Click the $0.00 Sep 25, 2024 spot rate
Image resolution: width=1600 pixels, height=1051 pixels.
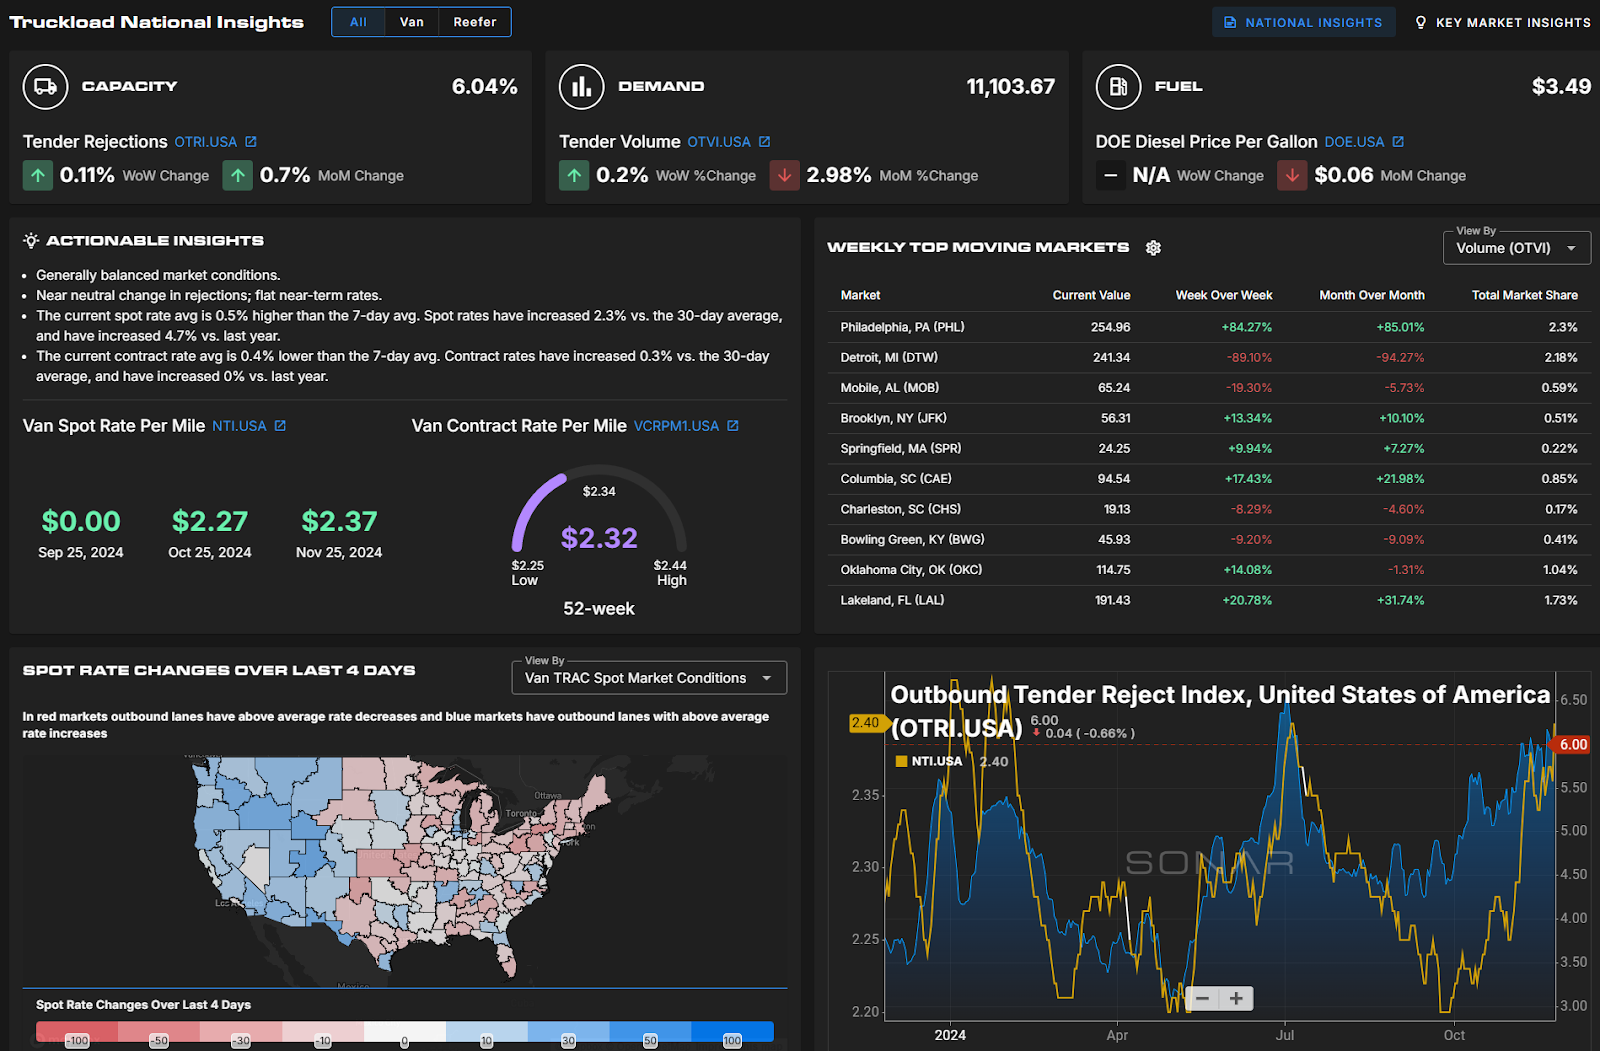(81, 521)
